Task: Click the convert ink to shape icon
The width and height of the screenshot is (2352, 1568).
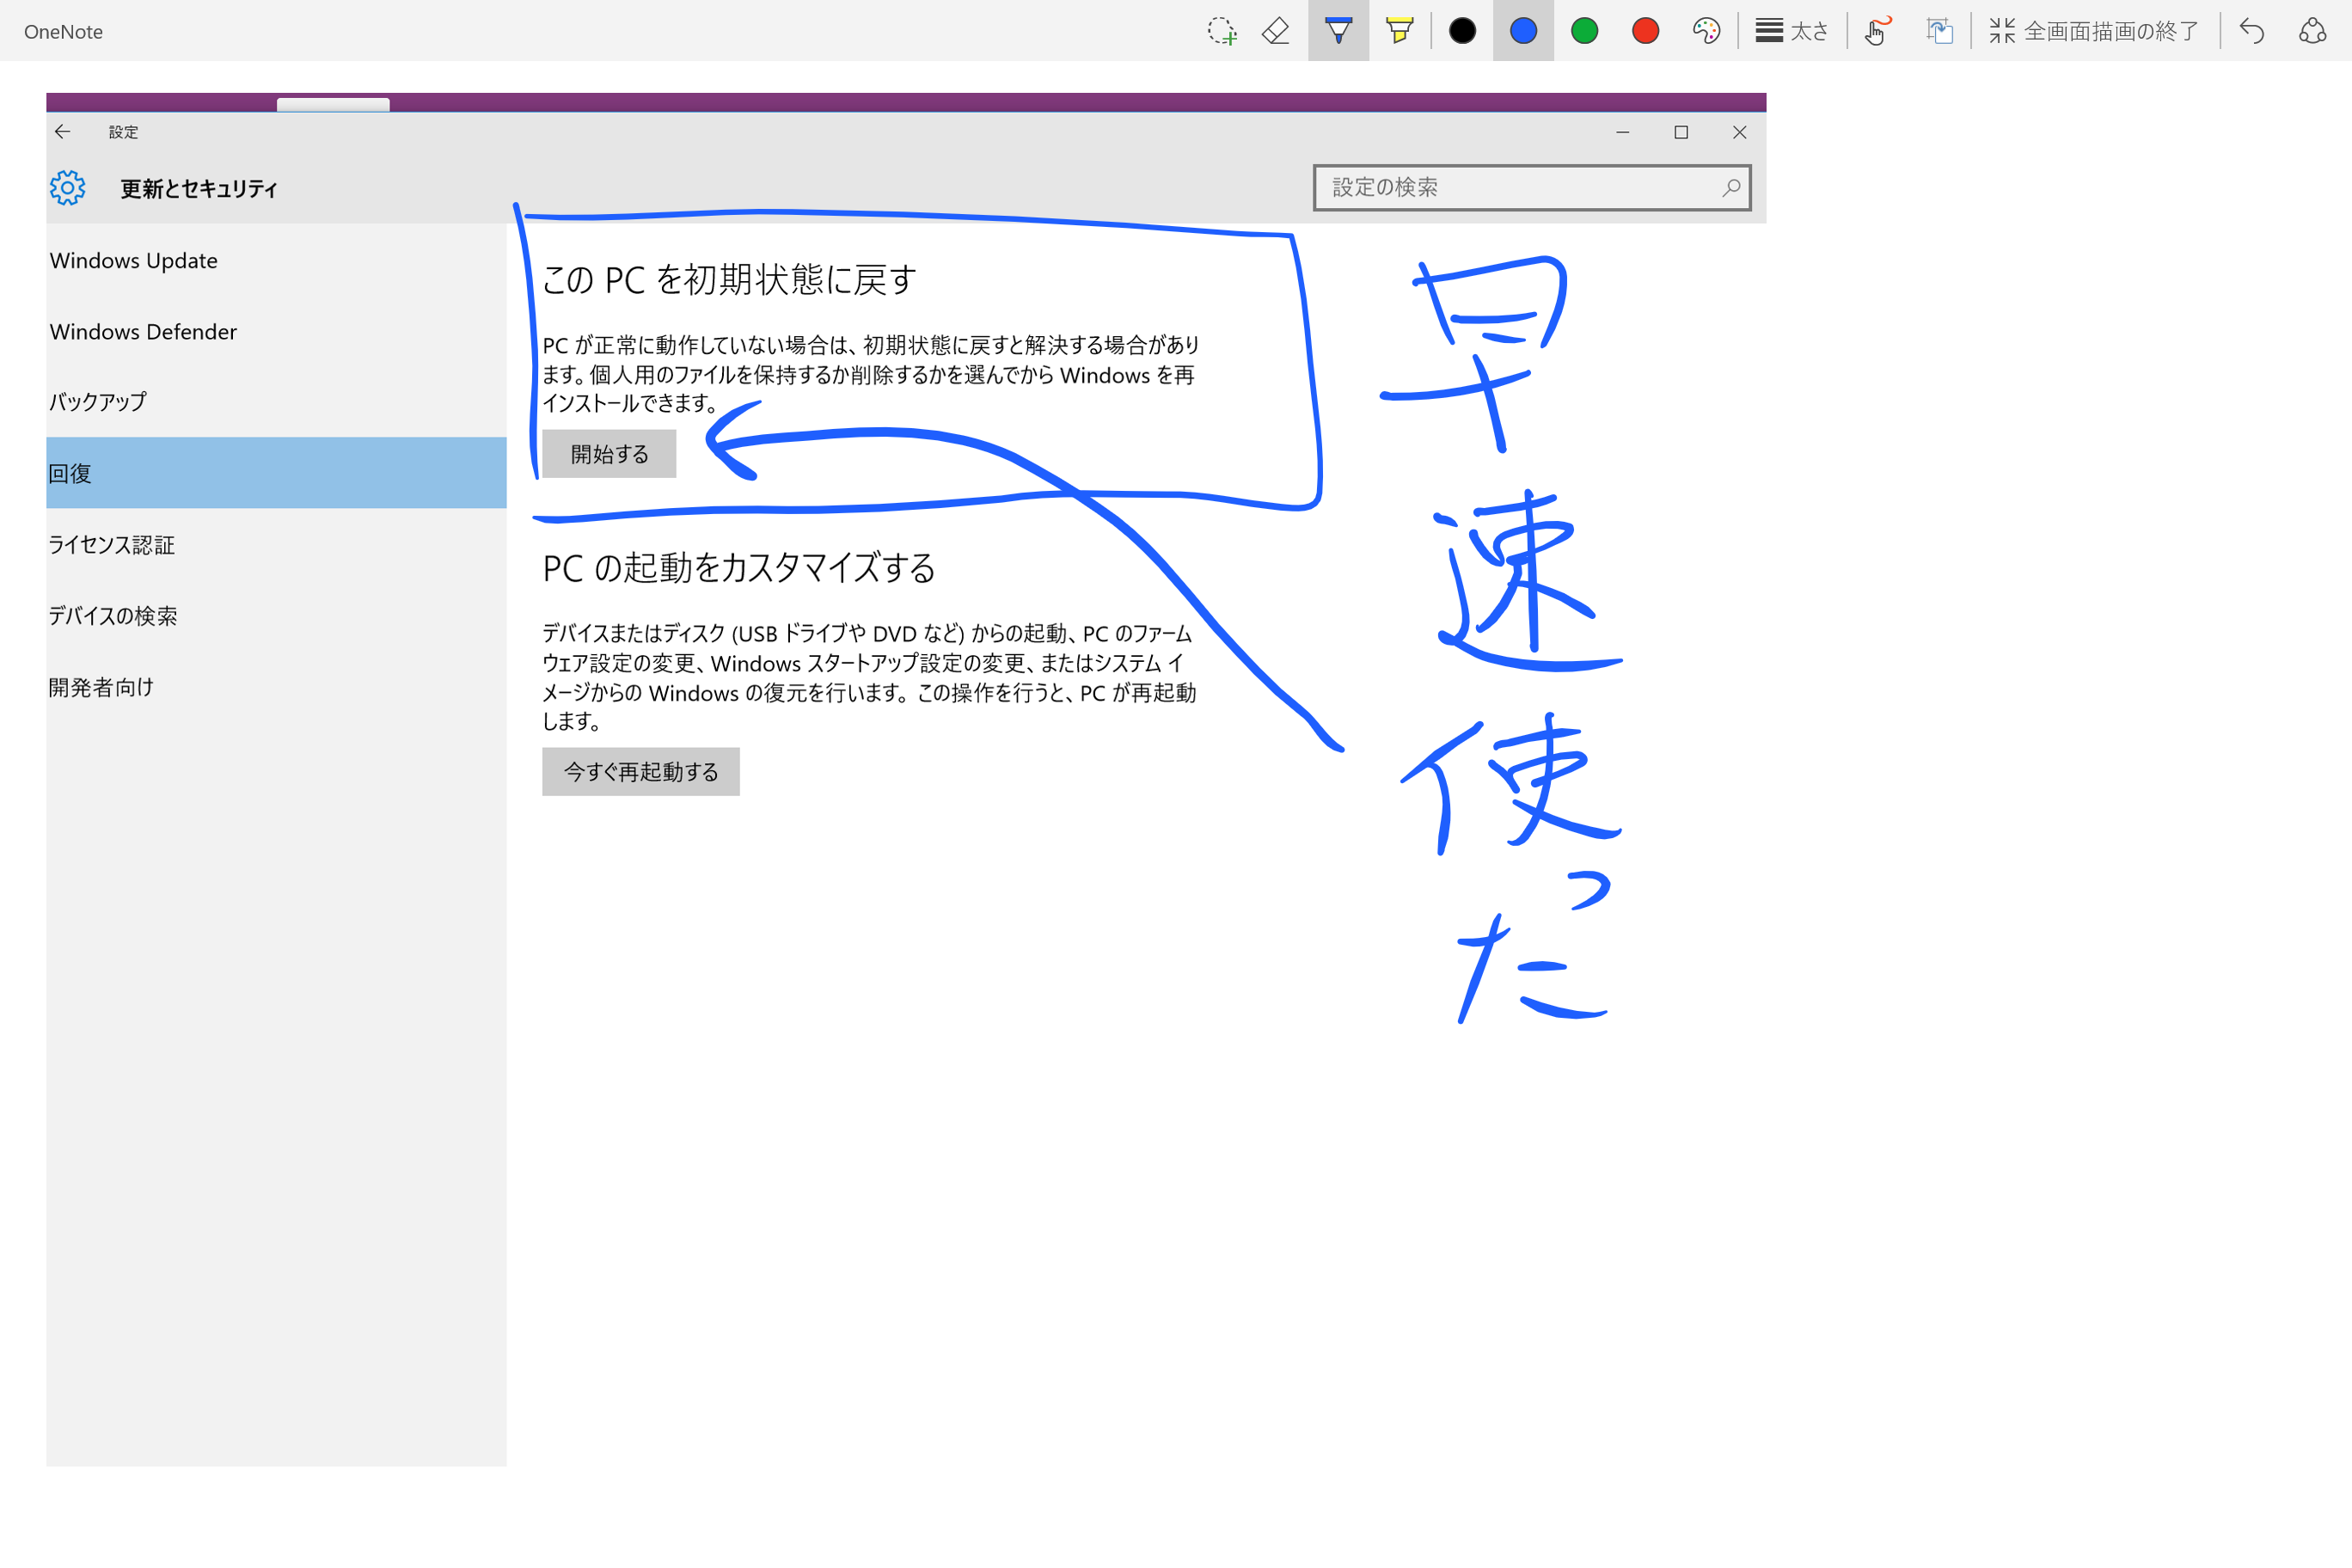Action: [x=1940, y=31]
